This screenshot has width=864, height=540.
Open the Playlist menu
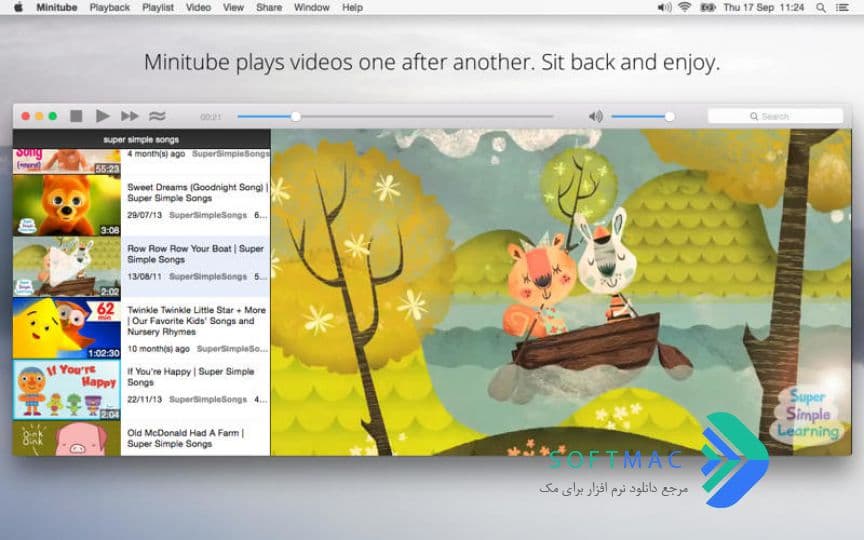158,8
